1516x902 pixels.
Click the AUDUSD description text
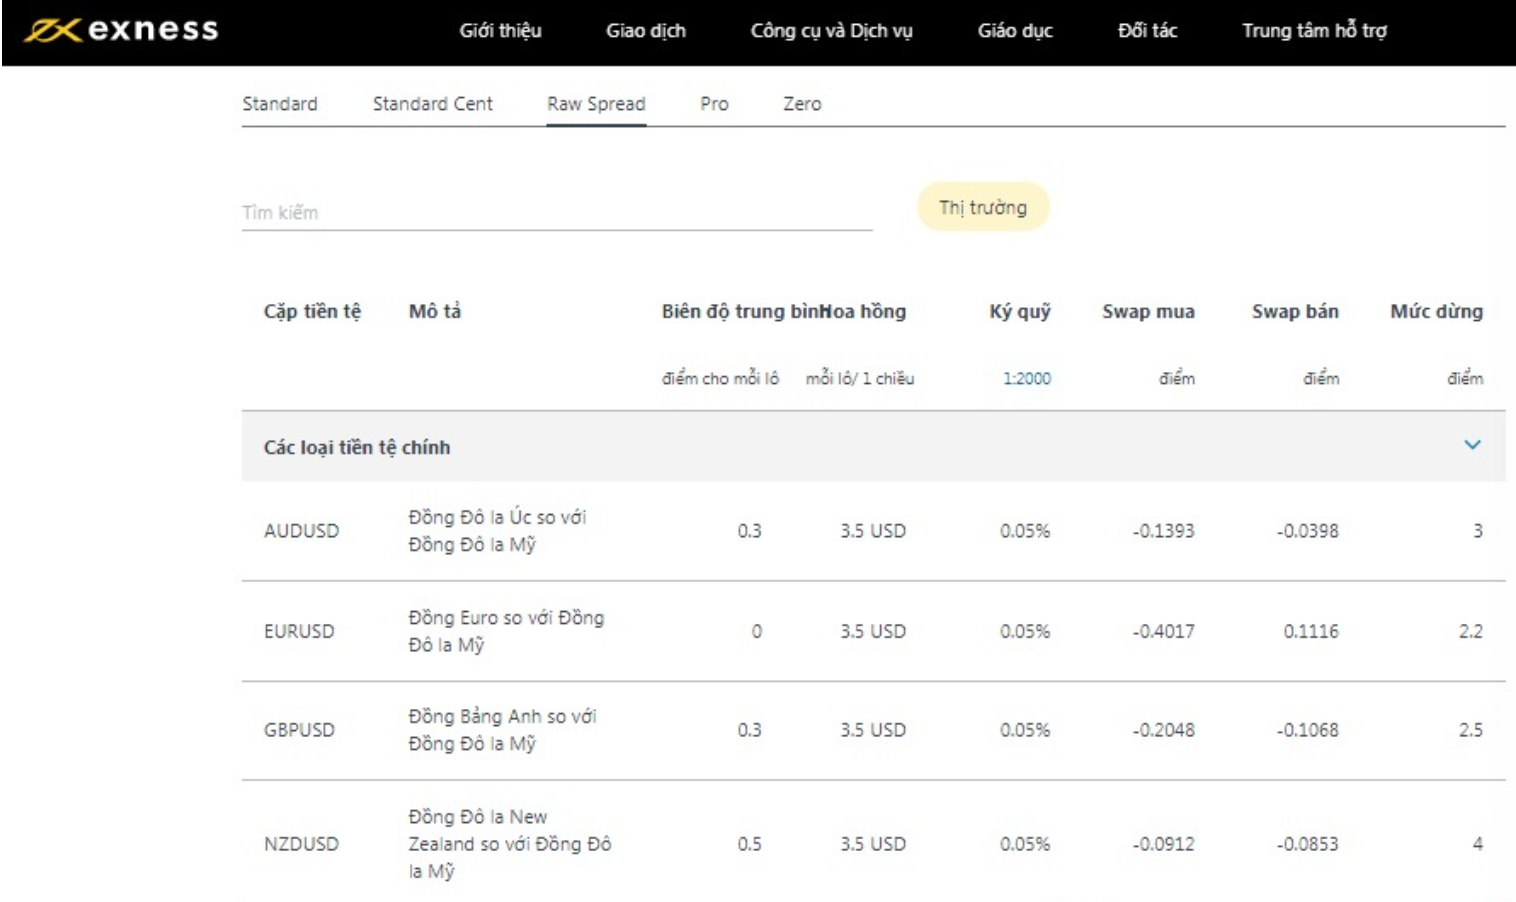click(497, 531)
